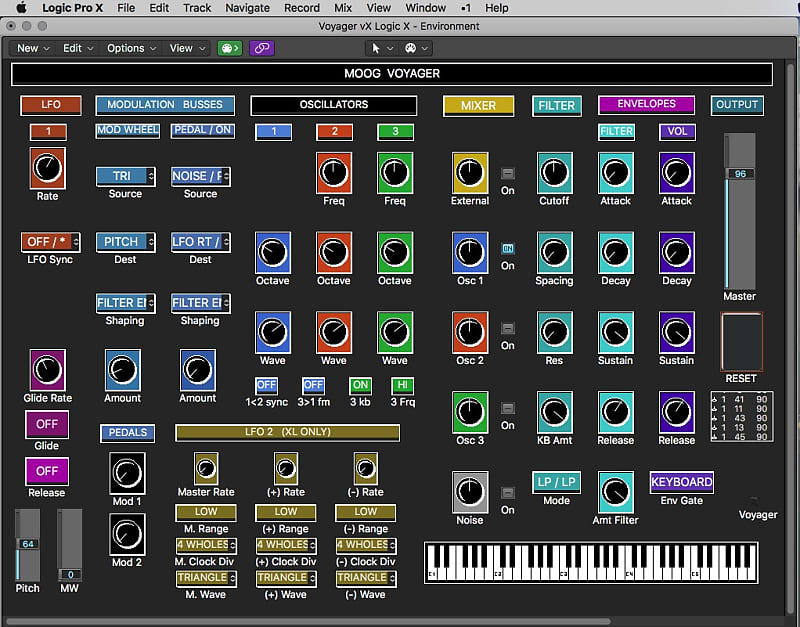Open the Track menu
This screenshot has width=800, height=627.
coord(196,8)
